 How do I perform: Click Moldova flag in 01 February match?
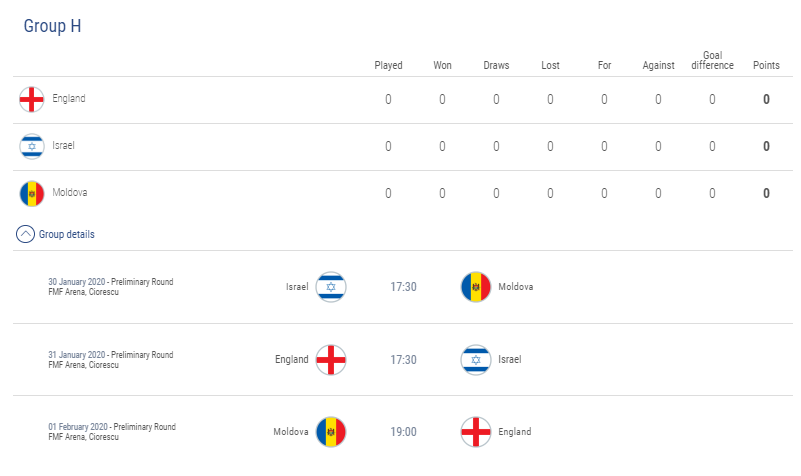pyautogui.click(x=331, y=432)
